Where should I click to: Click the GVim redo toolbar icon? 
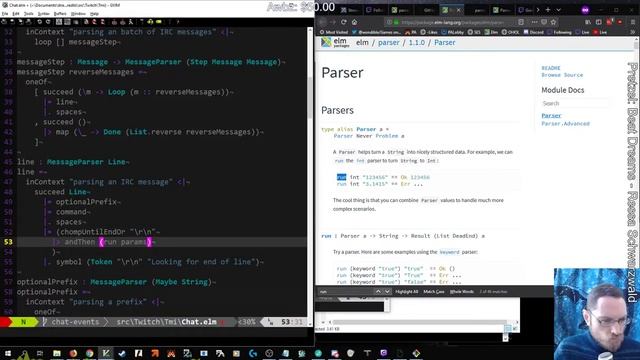(48, 22)
